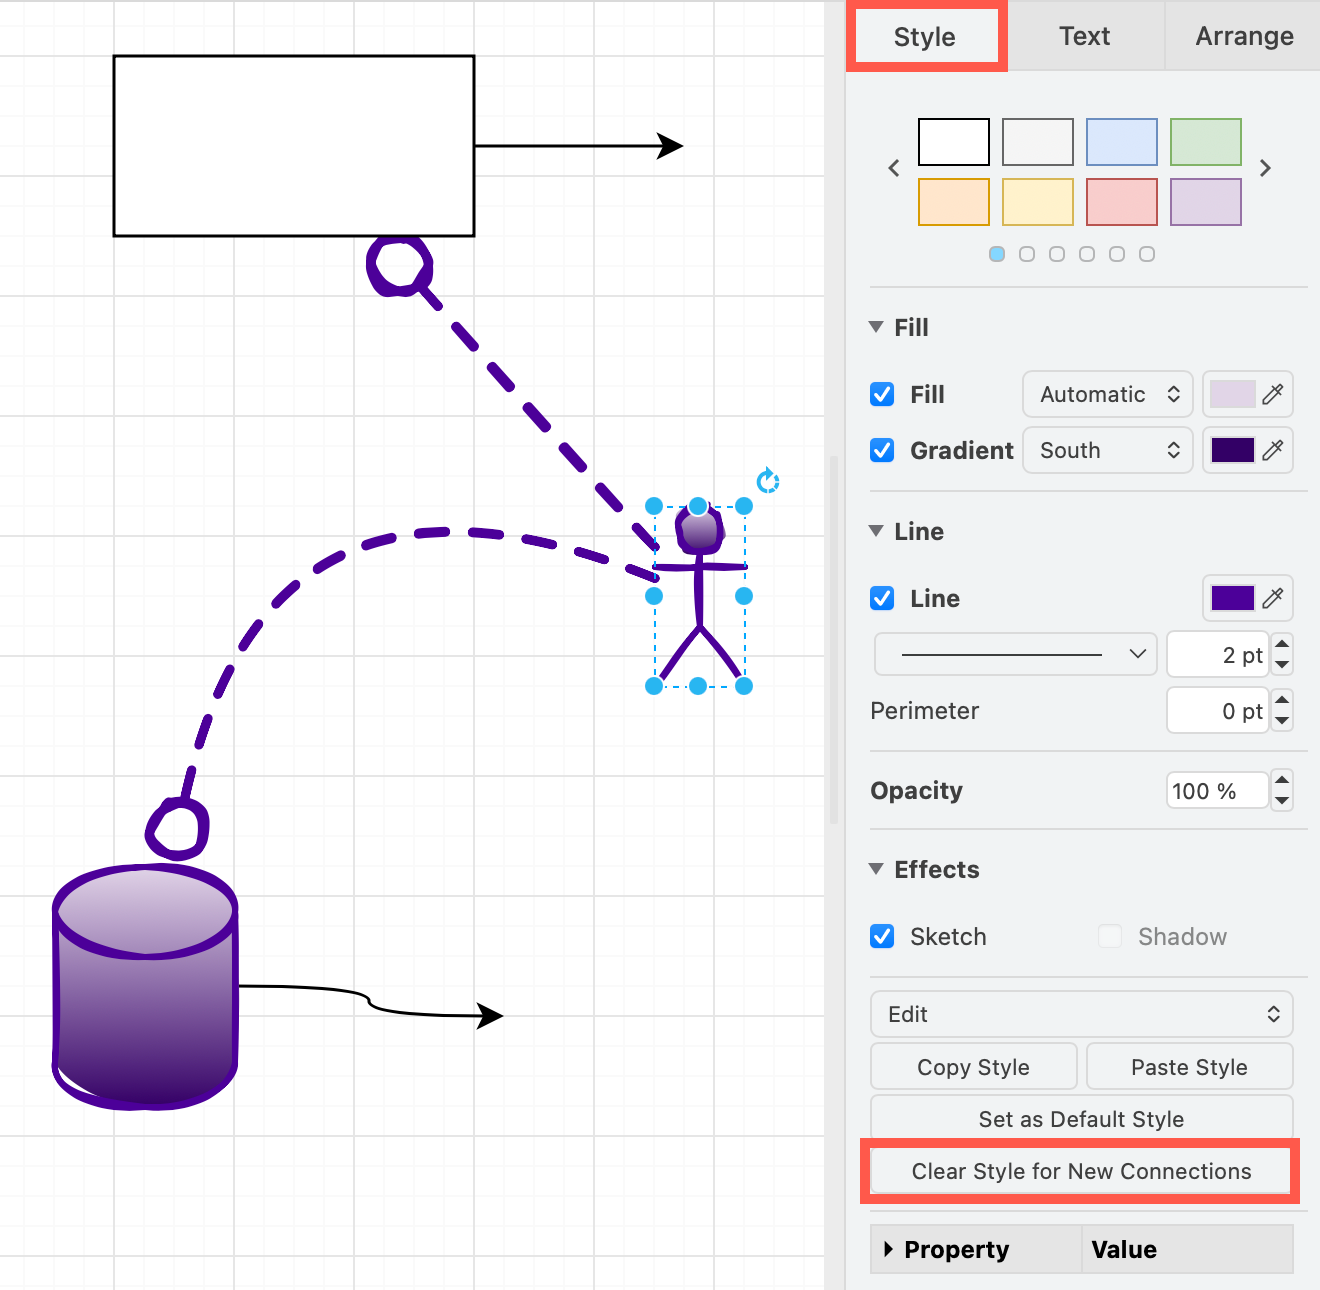Open the fill color picker swatch

[1232, 394]
